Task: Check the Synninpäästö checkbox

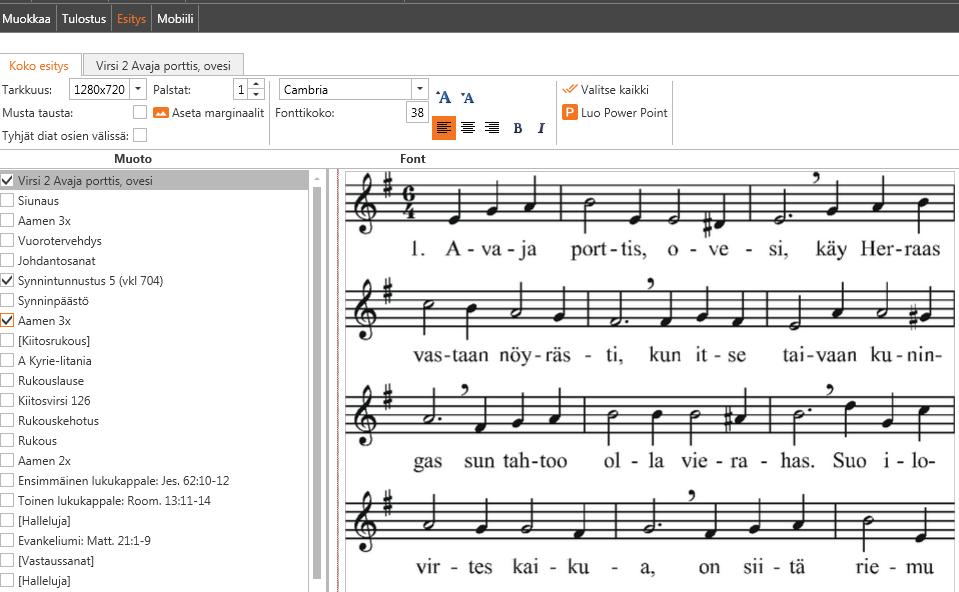Action: tap(7, 300)
